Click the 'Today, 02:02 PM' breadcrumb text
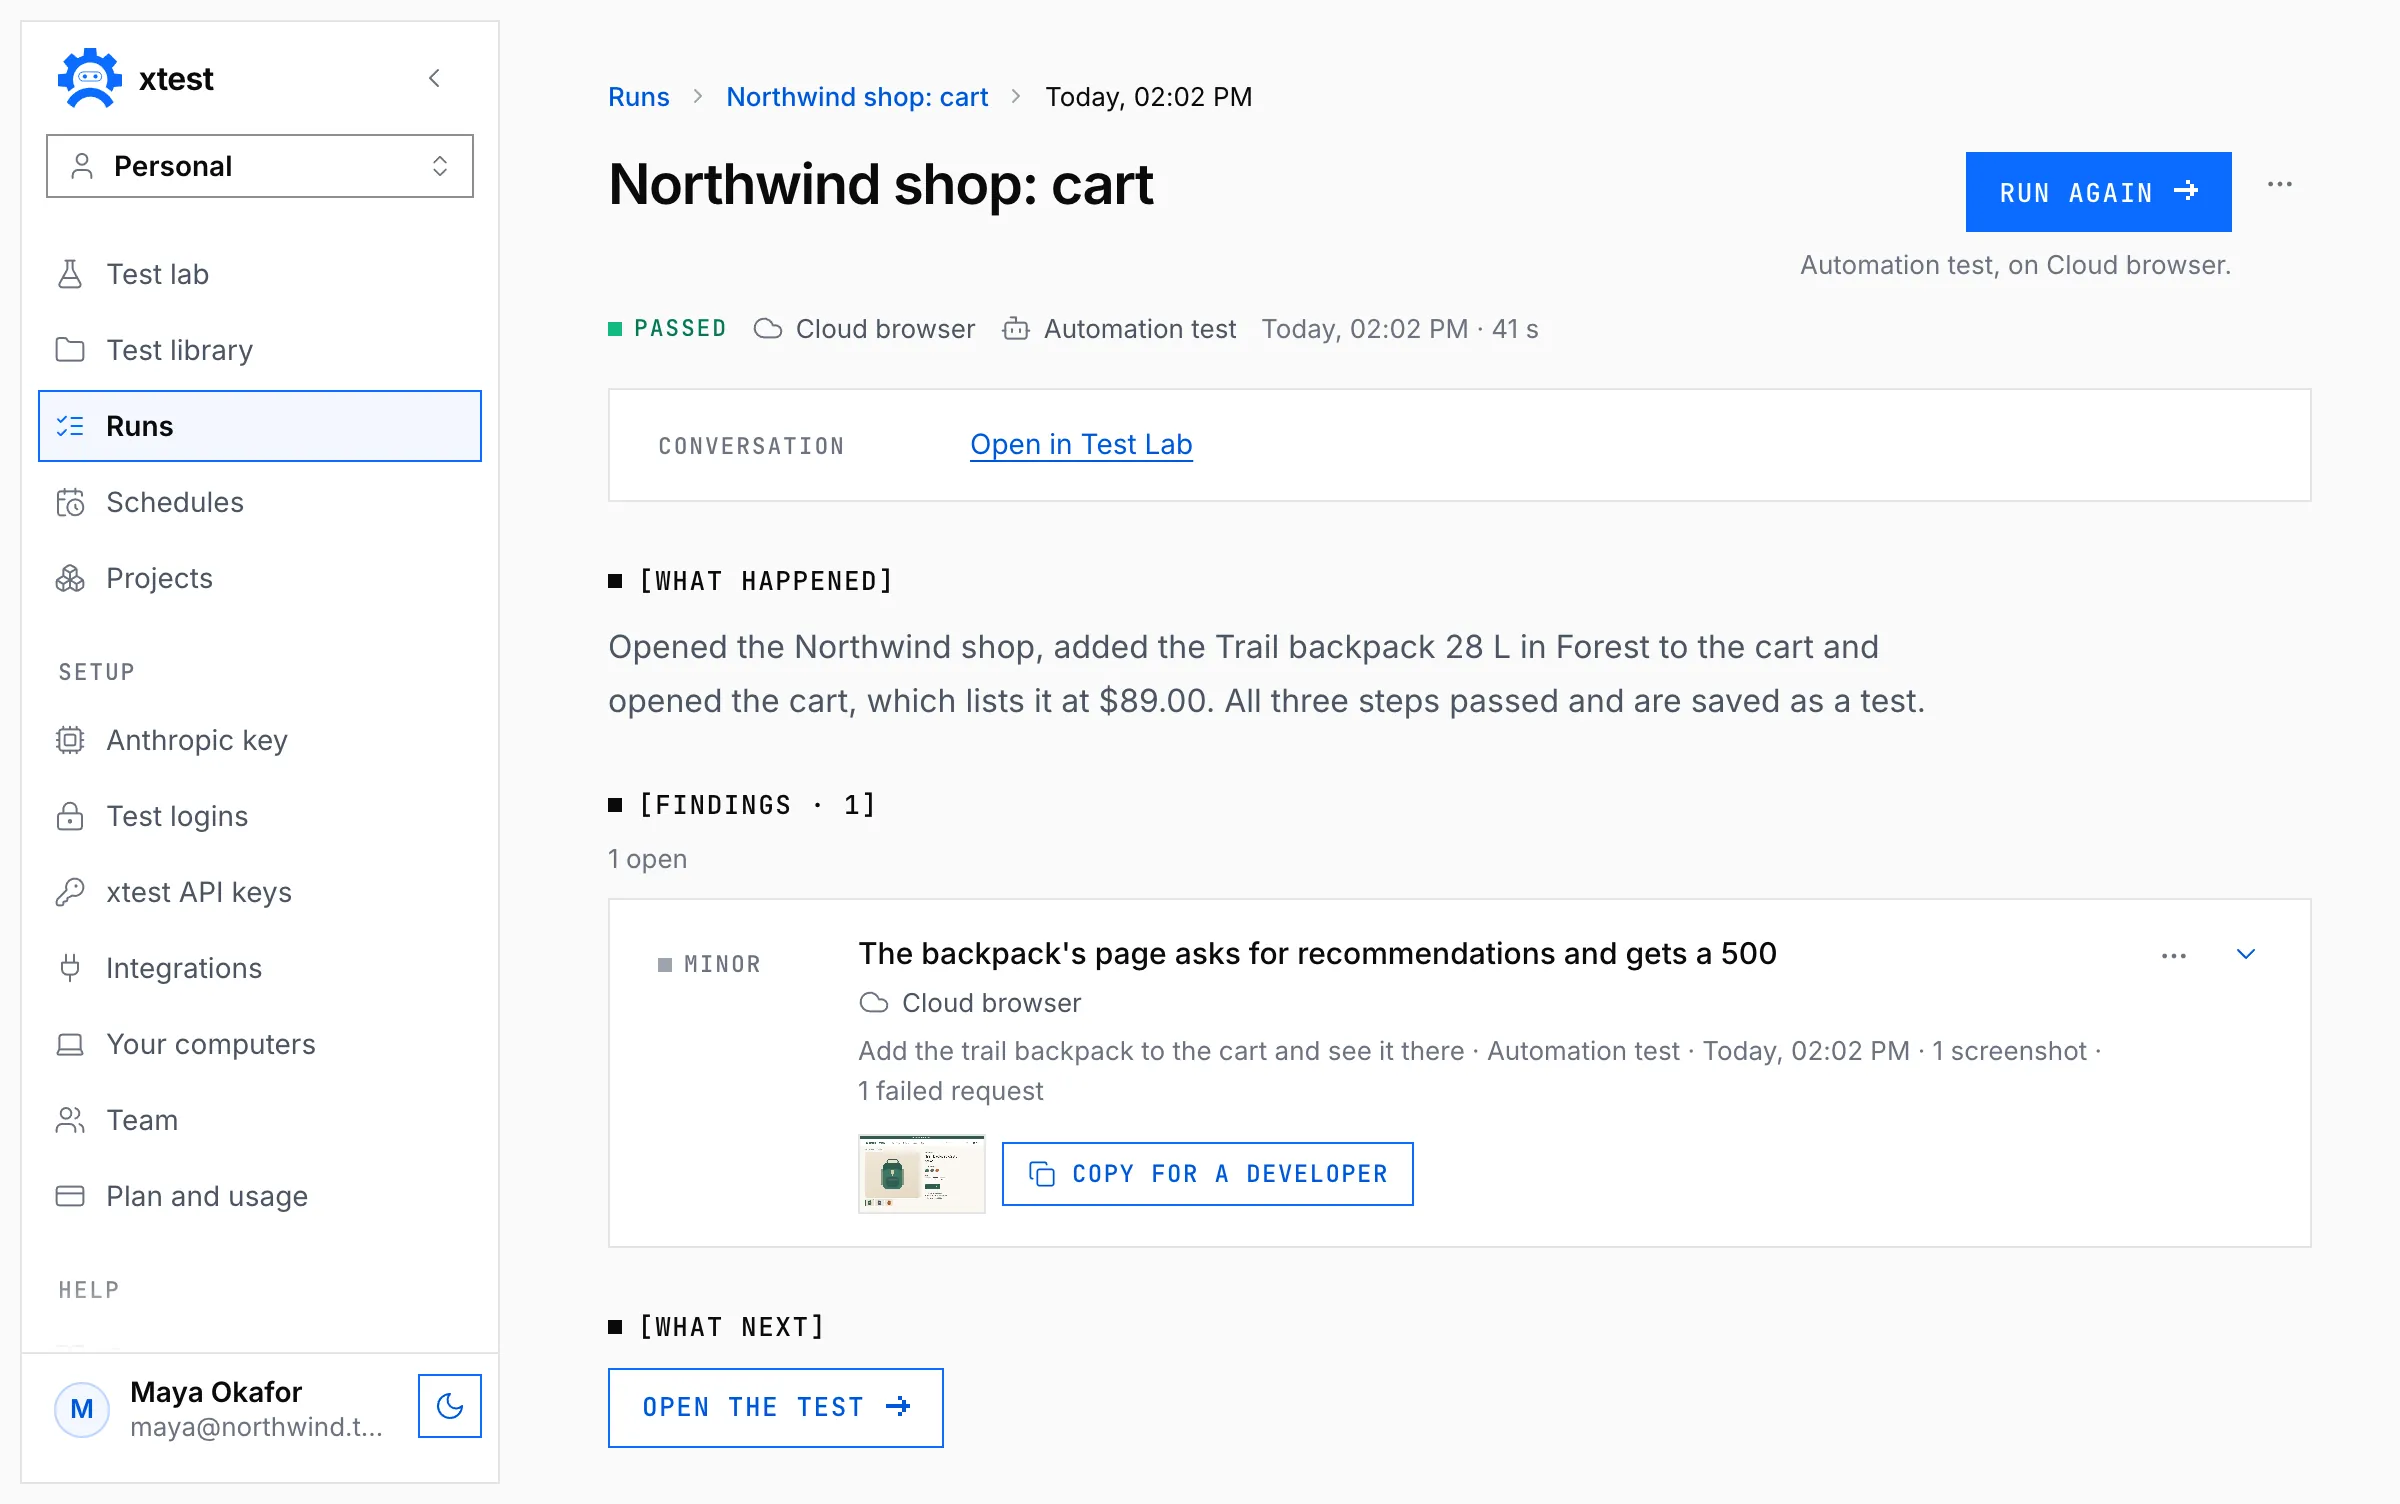 [1149, 97]
